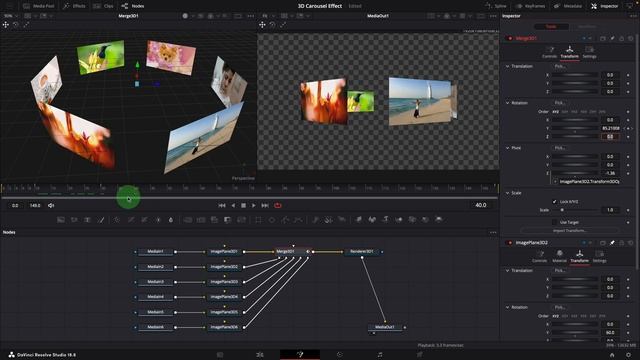Select the ImagePlane3D4 node

click(224, 297)
